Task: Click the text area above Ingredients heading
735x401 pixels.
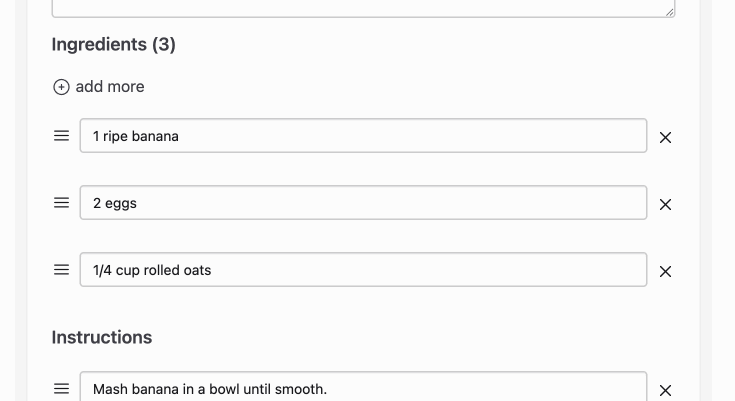Action: pyautogui.click(x=363, y=8)
